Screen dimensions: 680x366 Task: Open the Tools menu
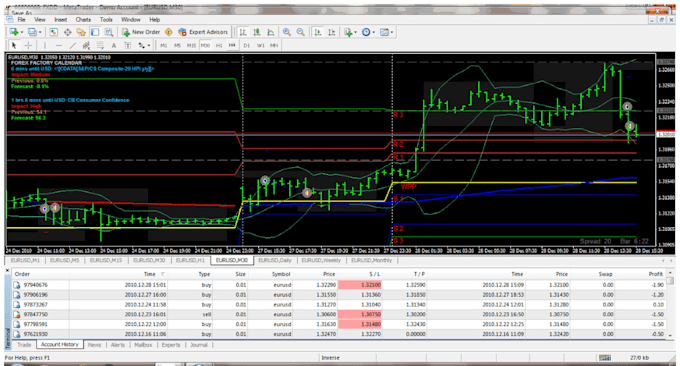coord(106,20)
